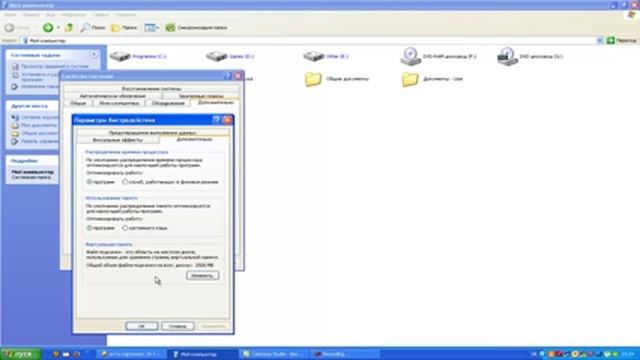Collapse the Системные задачи sidebar panel
640x360 pixels.
(94, 54)
